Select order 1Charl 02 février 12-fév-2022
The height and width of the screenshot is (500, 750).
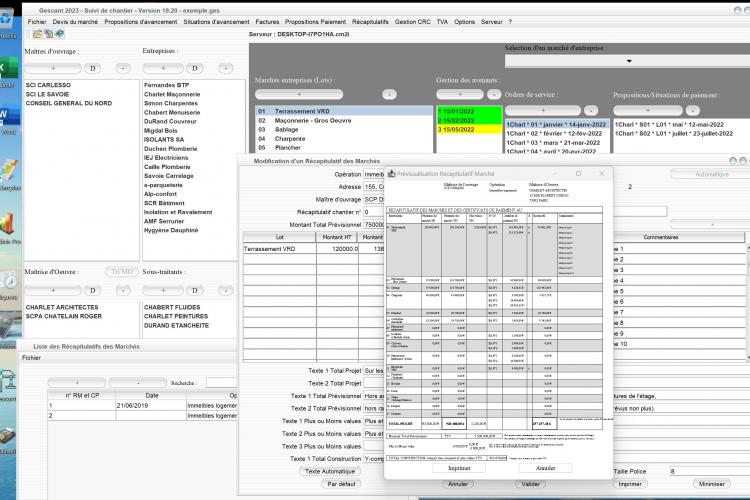coord(557,133)
